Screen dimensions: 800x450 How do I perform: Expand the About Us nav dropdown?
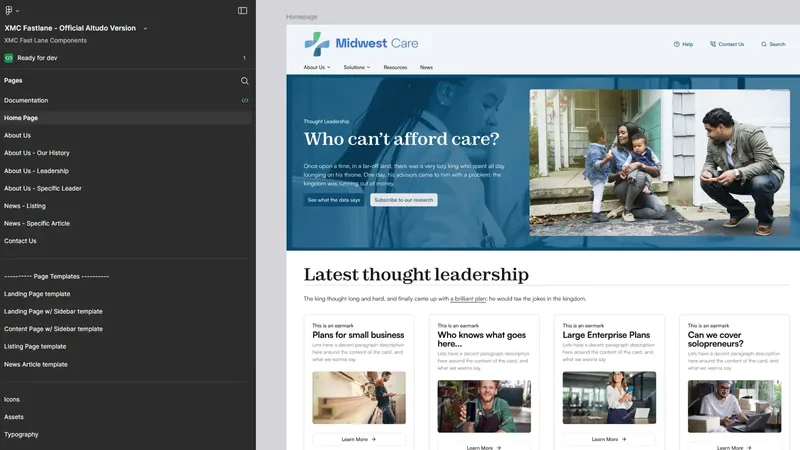coord(316,67)
